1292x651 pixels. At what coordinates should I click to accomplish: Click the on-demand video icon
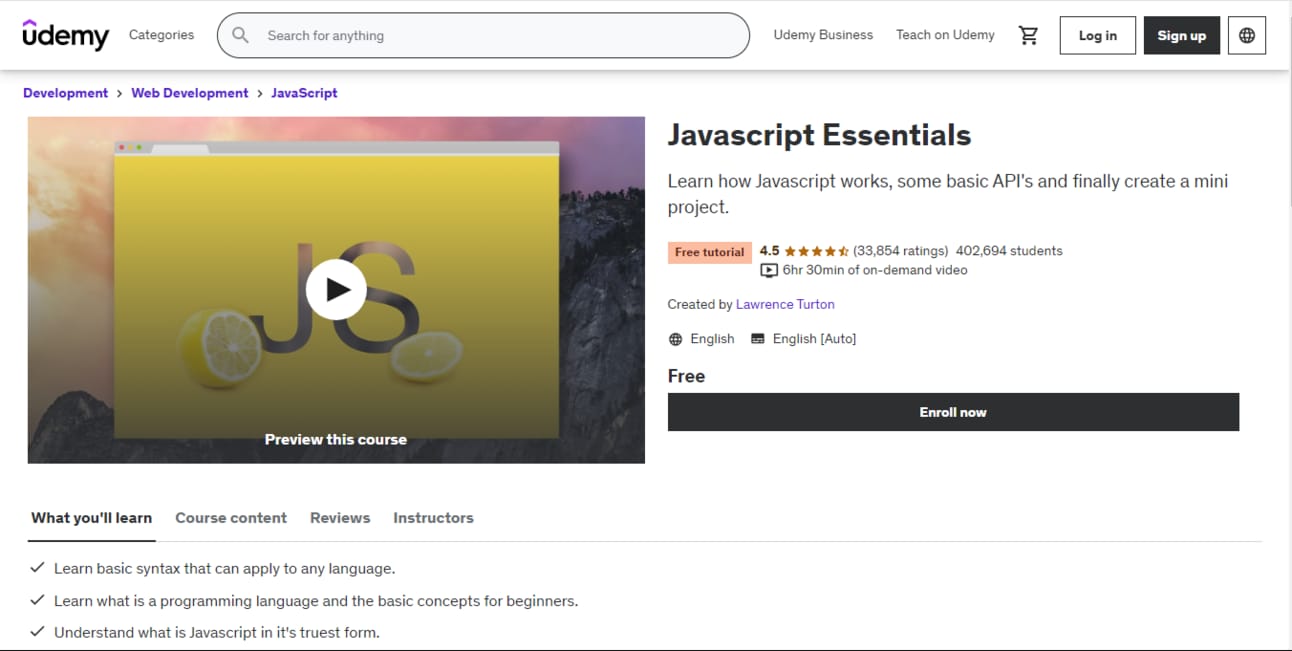(769, 270)
